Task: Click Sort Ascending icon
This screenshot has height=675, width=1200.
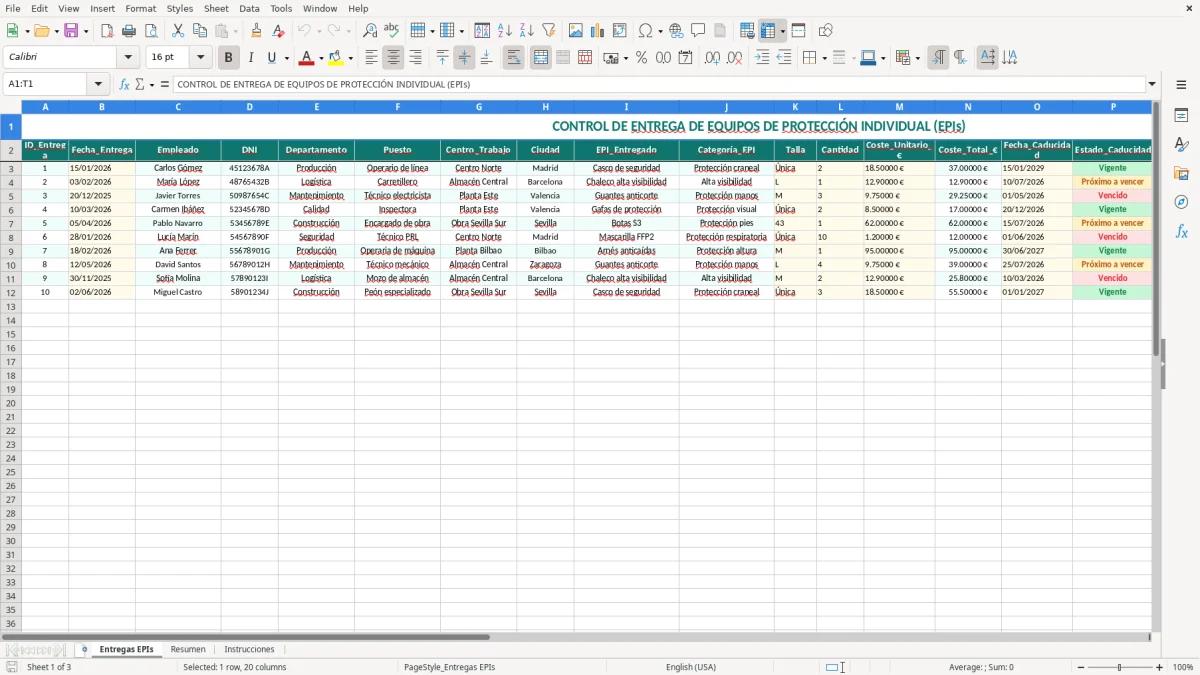Action: point(504,31)
